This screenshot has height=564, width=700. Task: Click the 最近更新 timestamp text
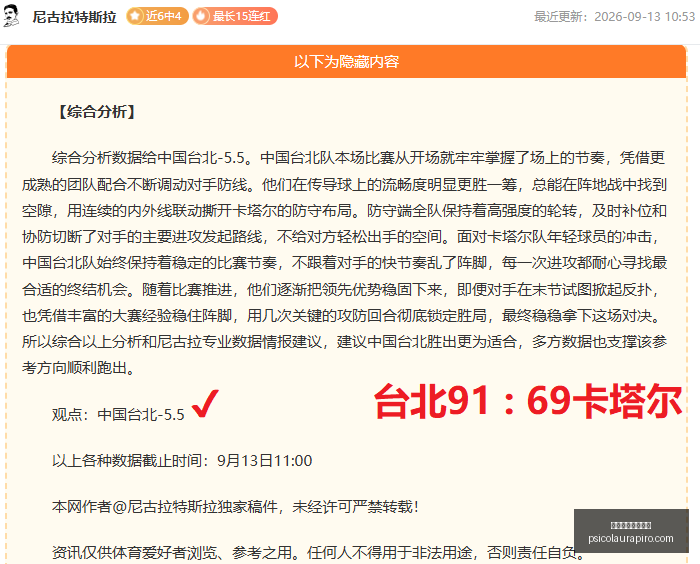[x=615, y=17]
